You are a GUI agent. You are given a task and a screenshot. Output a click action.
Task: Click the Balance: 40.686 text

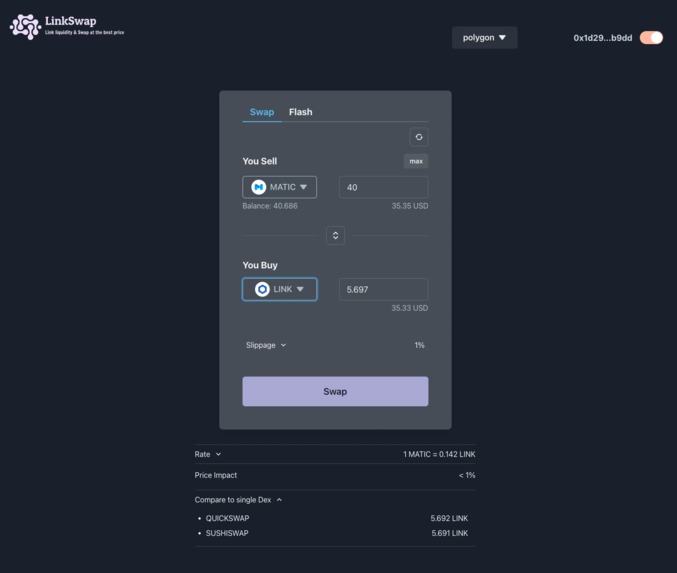(270, 206)
